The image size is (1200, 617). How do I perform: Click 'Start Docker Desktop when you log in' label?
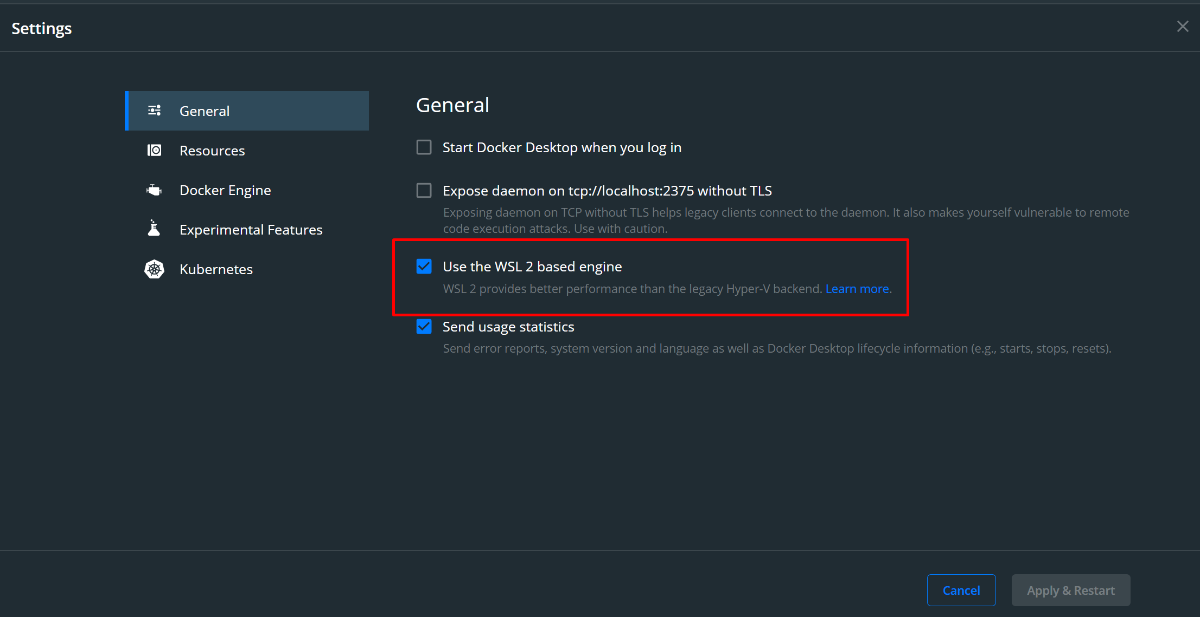tap(562, 147)
